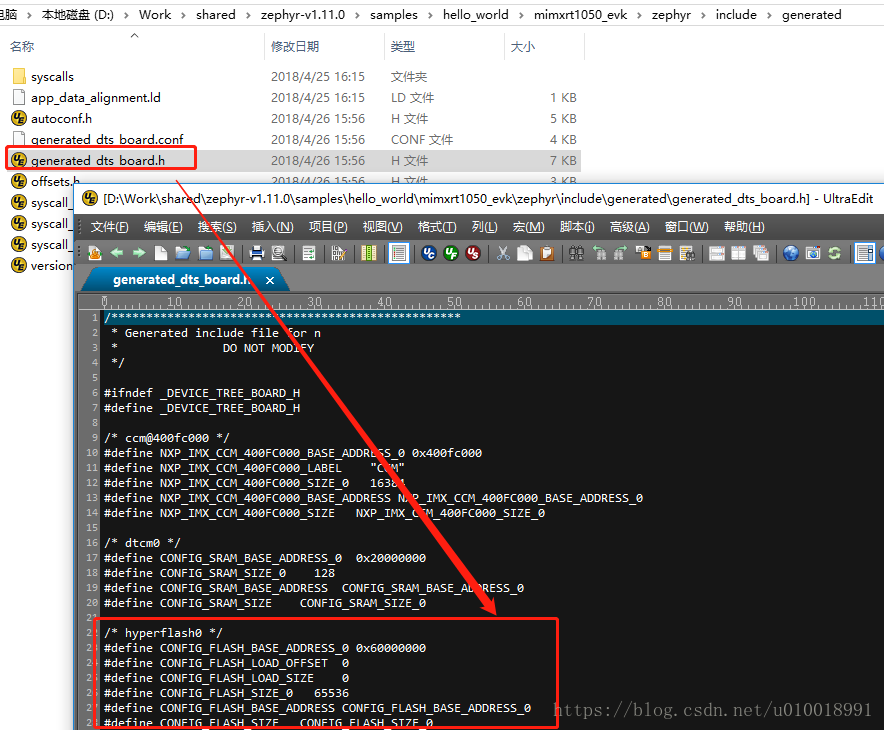
Task: Toggle the highlighted side panel layout icon
Action: point(865,253)
